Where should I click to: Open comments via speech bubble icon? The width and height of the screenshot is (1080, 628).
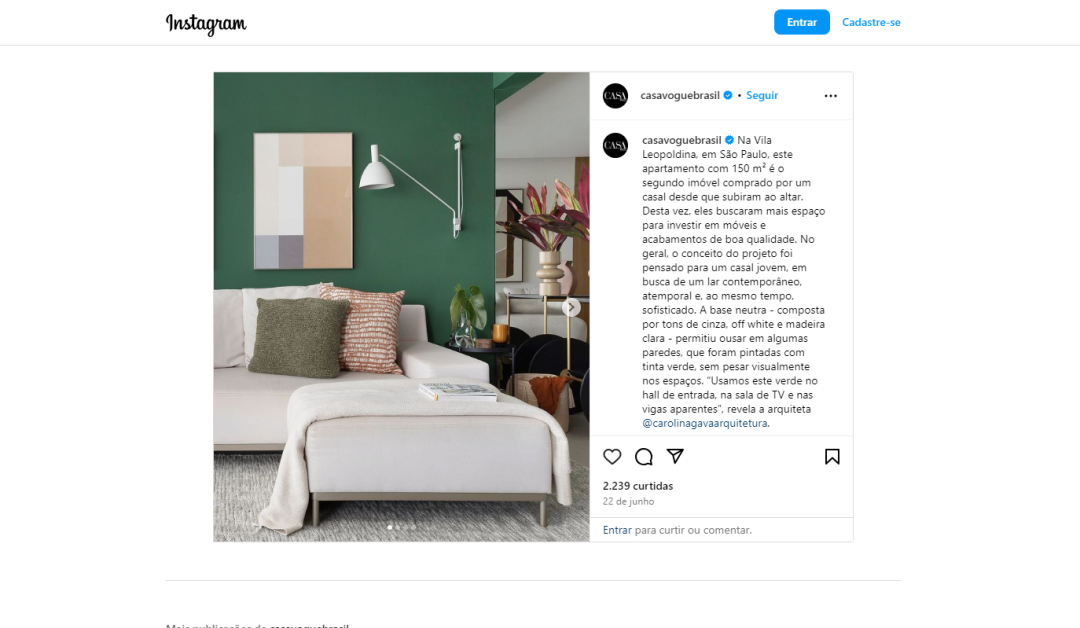point(643,457)
